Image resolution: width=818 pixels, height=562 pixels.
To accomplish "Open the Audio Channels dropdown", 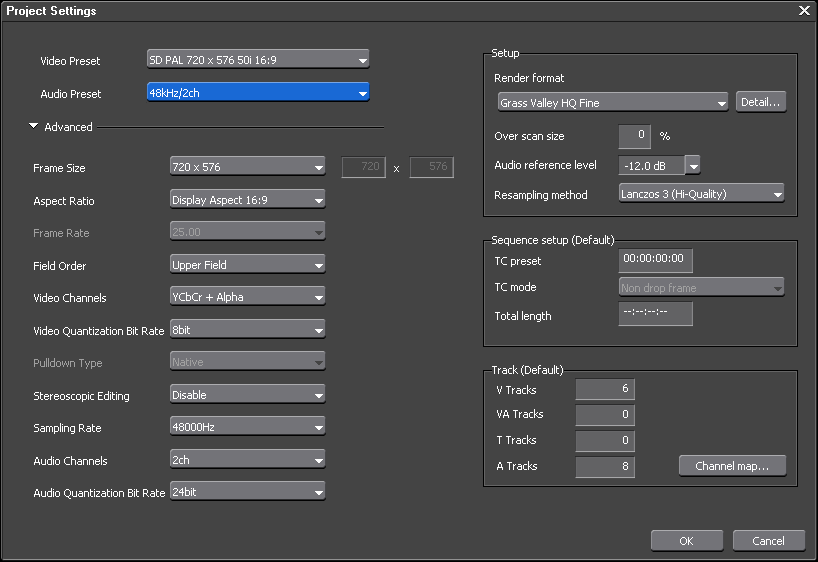I will point(247,460).
